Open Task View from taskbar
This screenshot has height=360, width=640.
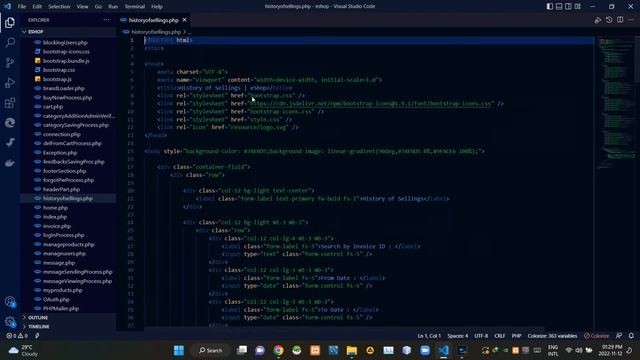coord(242,350)
